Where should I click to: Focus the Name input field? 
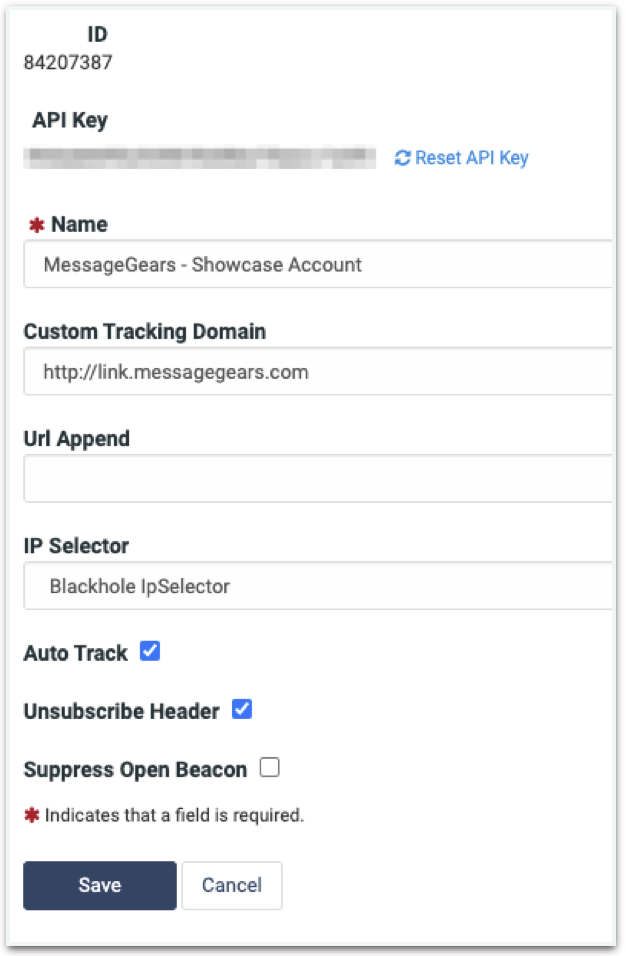318,264
